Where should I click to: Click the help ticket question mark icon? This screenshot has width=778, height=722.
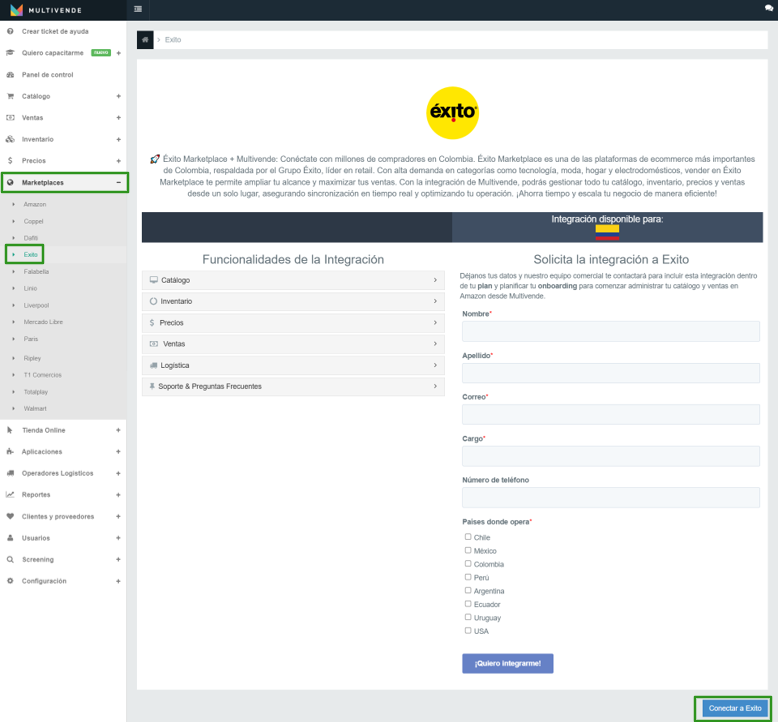click(x=10, y=31)
